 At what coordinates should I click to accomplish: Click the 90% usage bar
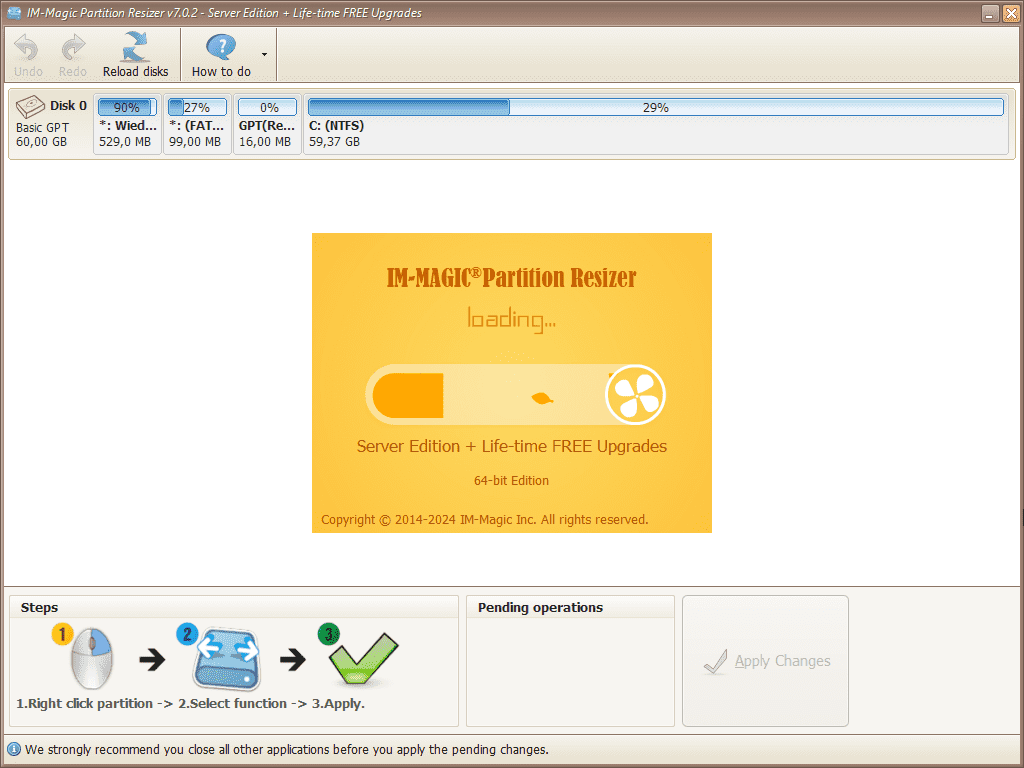(x=127, y=107)
